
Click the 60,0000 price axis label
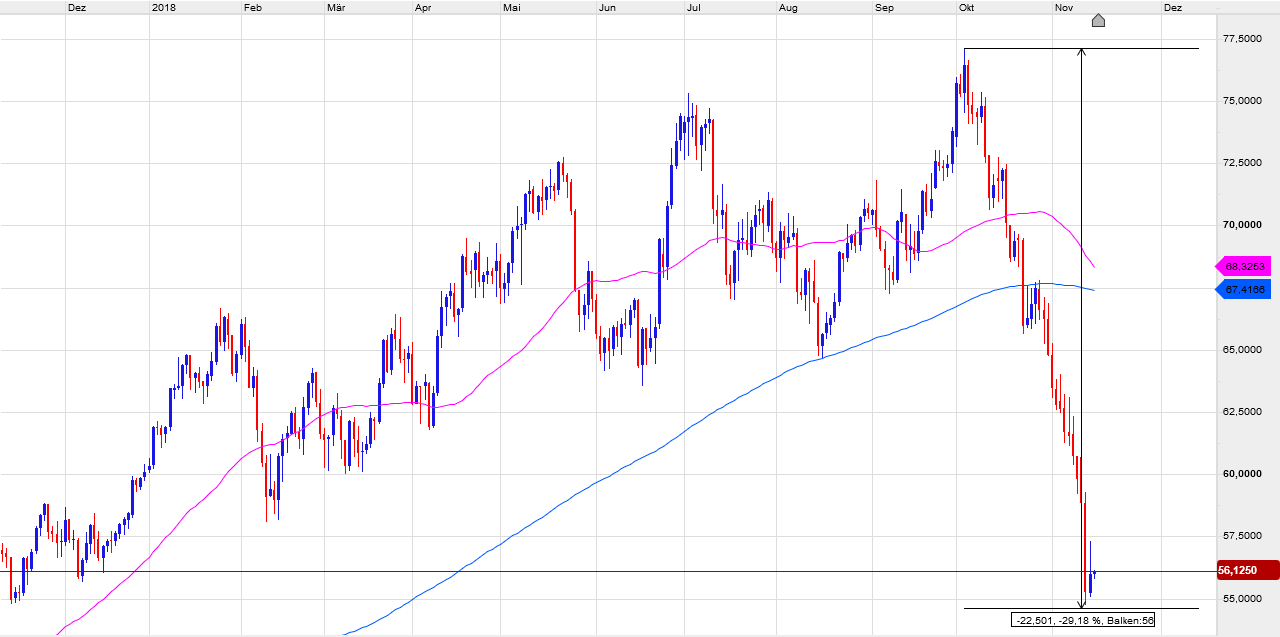coord(1240,474)
